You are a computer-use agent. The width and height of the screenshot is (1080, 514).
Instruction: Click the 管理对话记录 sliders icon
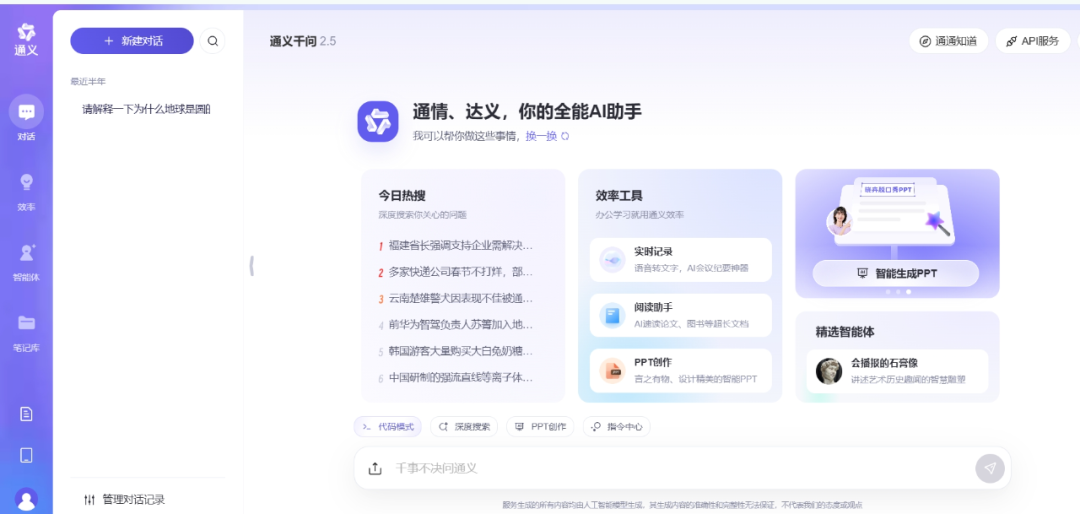(x=90, y=500)
